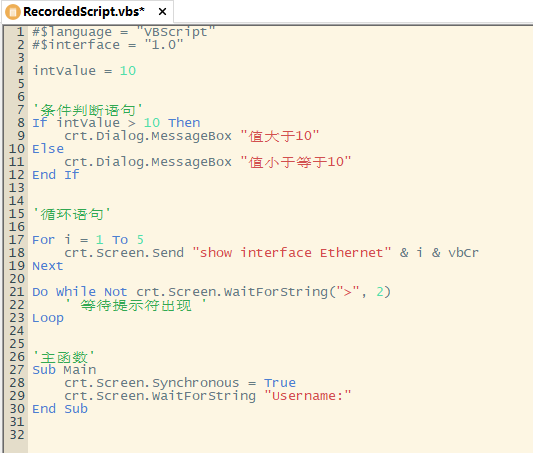Click the string "值小于等于10"

[x=296, y=162]
